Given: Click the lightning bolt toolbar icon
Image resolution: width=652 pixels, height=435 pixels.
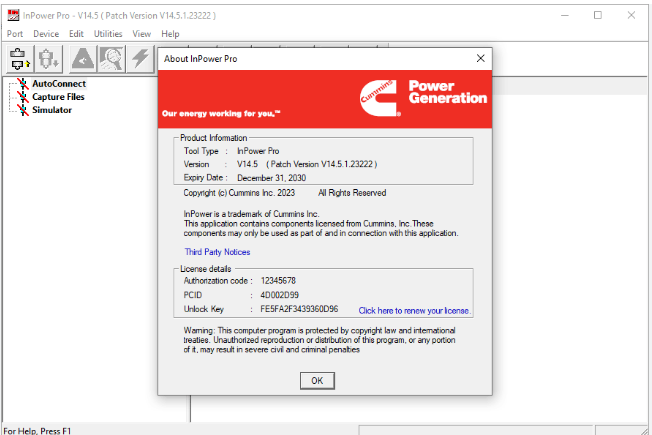Looking at the screenshot, I should (x=141, y=59).
